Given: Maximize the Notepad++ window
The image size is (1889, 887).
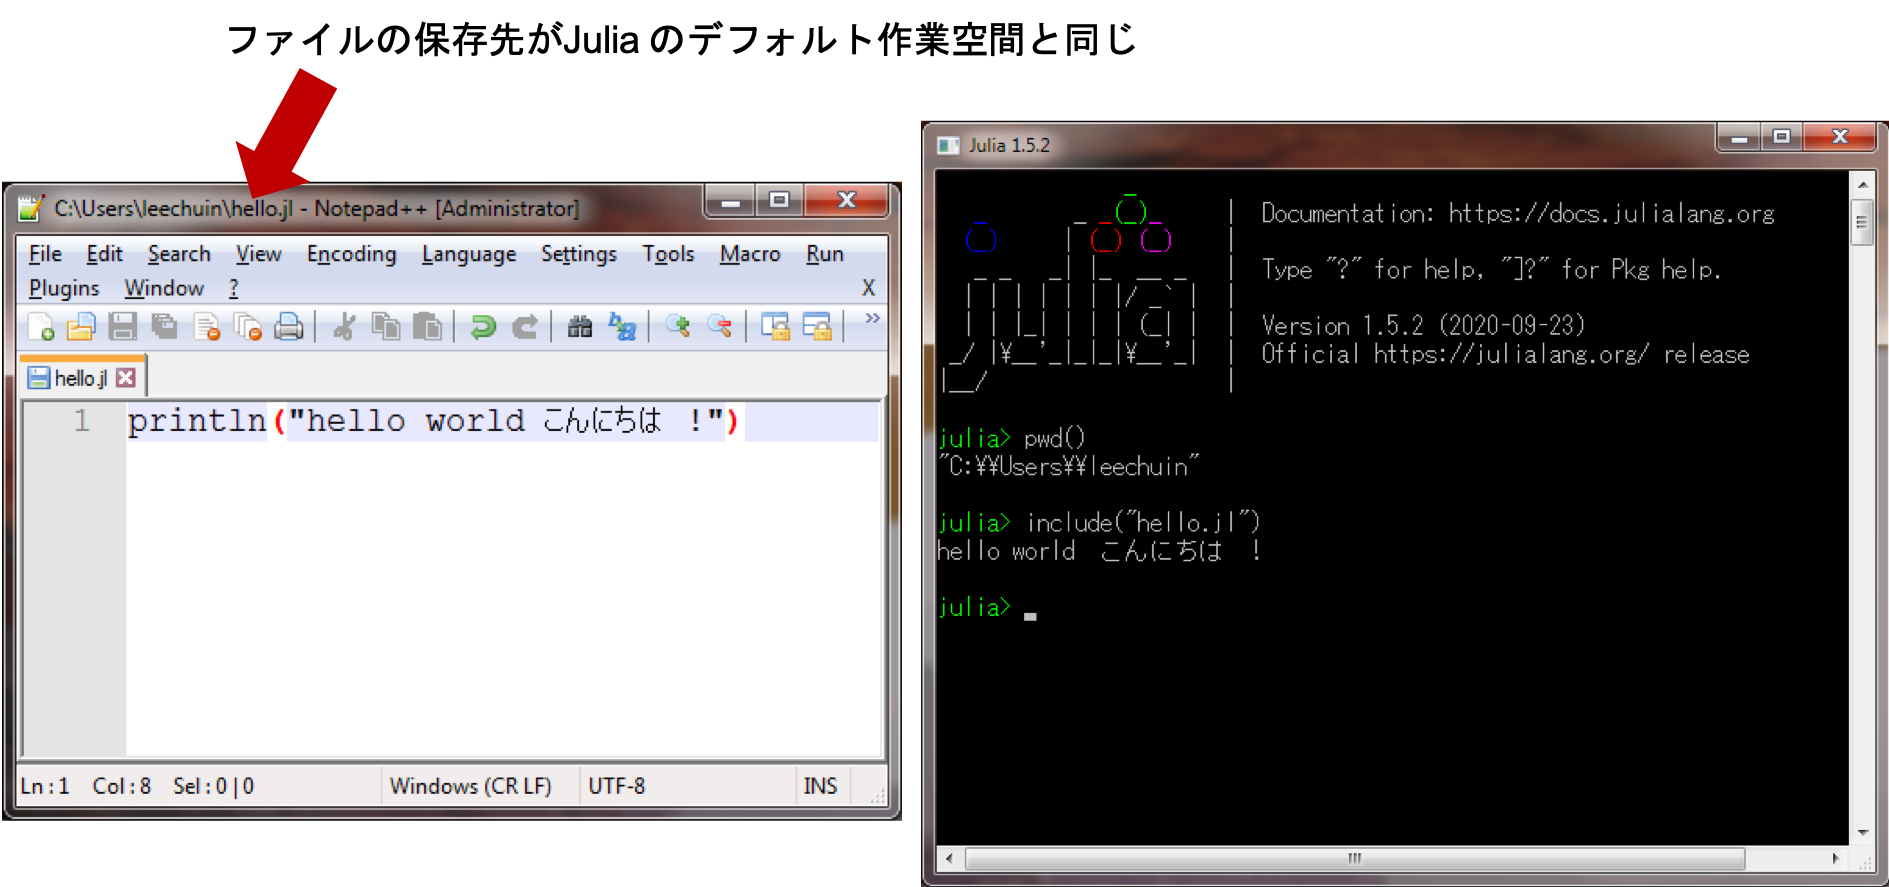Looking at the screenshot, I should pyautogui.click(x=779, y=201).
